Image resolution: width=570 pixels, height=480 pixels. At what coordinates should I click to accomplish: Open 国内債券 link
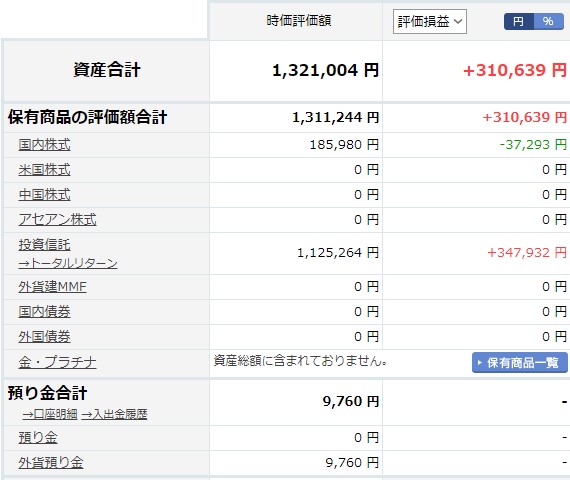point(44,312)
